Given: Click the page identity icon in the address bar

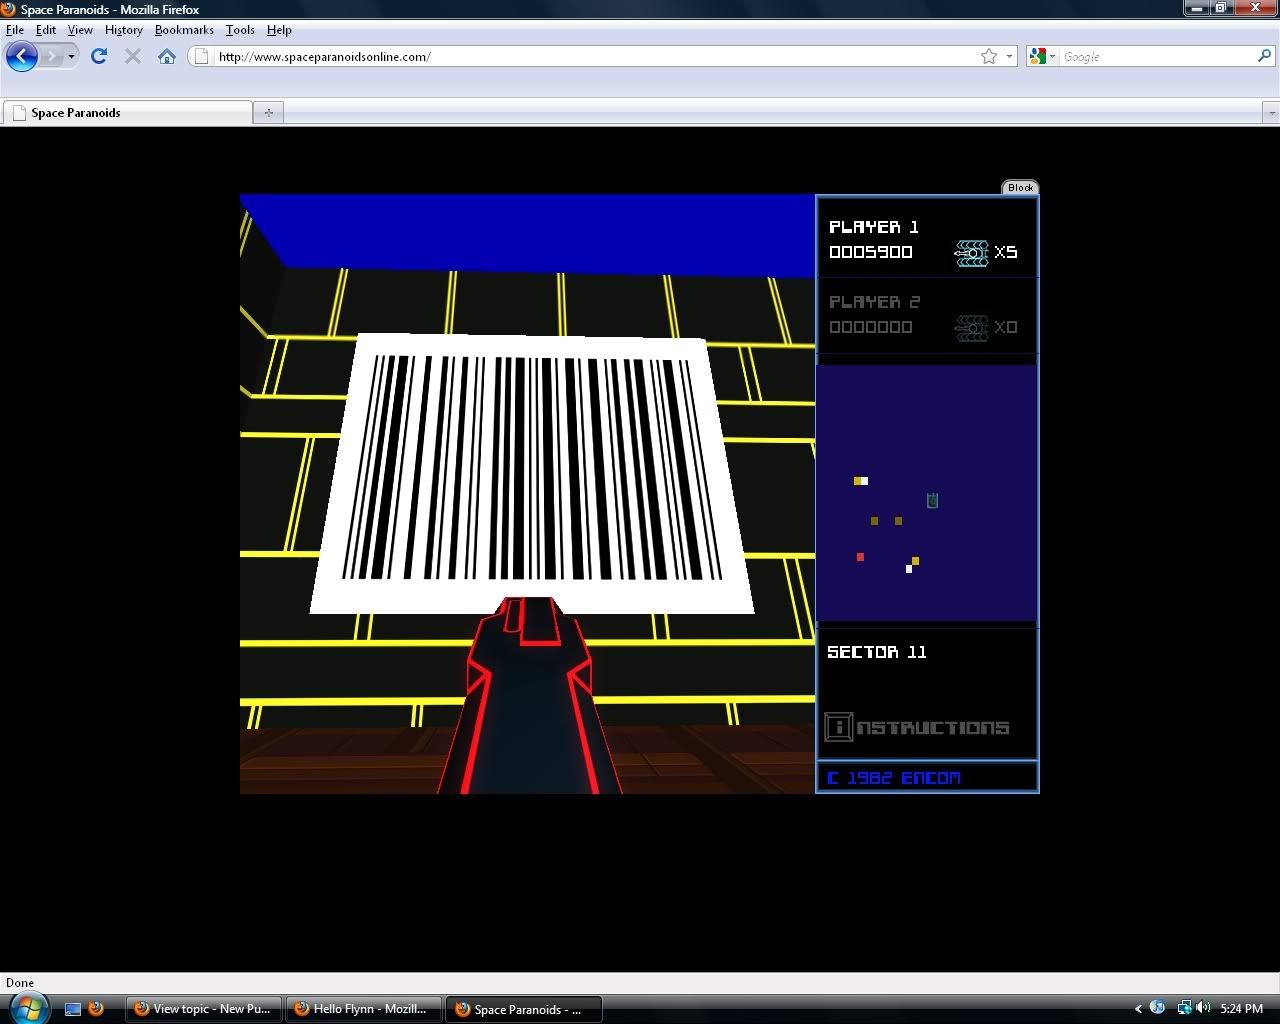Looking at the screenshot, I should tap(201, 56).
